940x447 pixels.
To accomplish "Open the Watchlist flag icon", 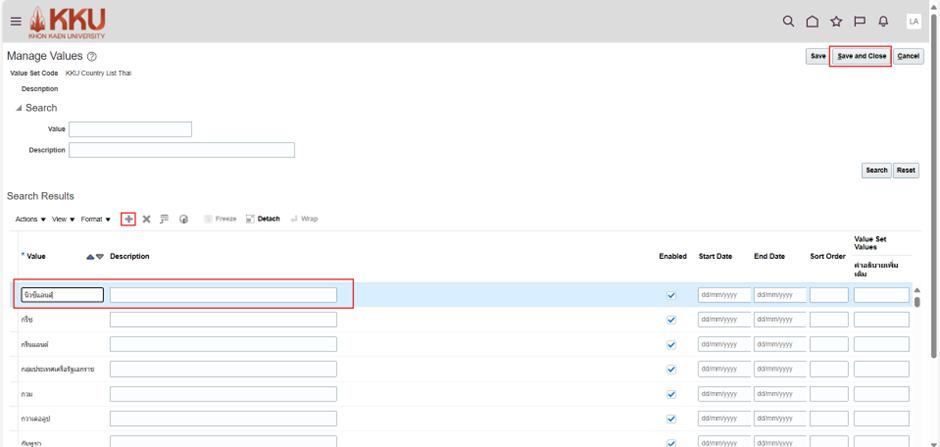I will 859,21.
